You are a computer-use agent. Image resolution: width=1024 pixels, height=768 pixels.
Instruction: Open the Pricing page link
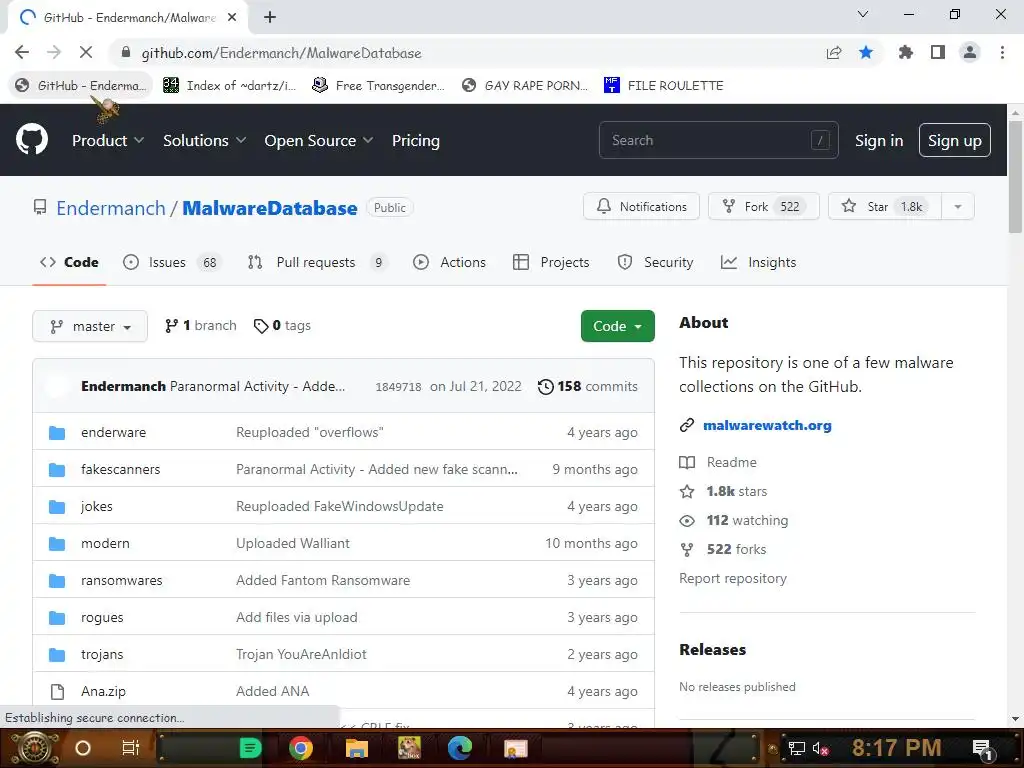coord(416,140)
